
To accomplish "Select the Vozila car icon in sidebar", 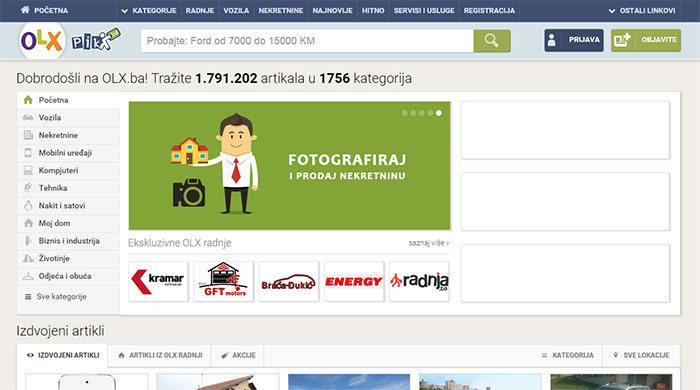I will point(28,118).
